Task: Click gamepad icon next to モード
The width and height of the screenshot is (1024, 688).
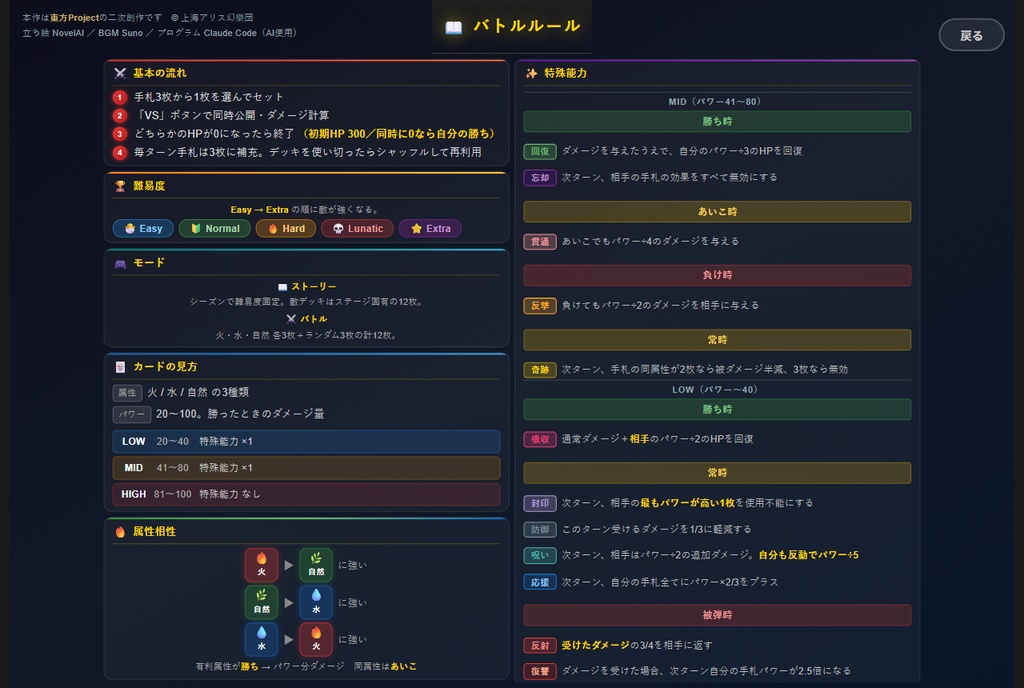Action: (120, 263)
